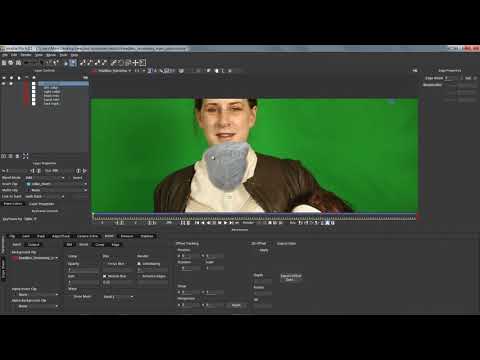This screenshot has height=360, width=480.
Task: Select the Move cross-arrows tool
Action: tap(135, 63)
